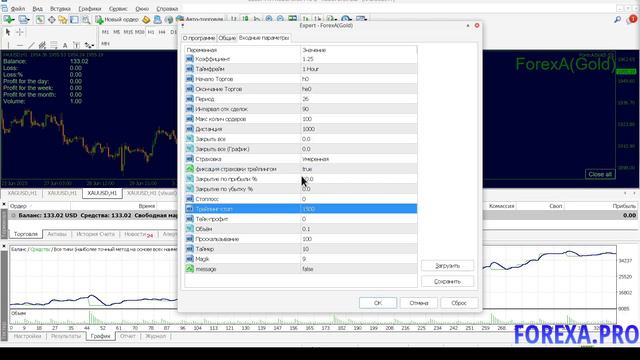Open the templates dropdown icon
640x360 pixels.
361,19
